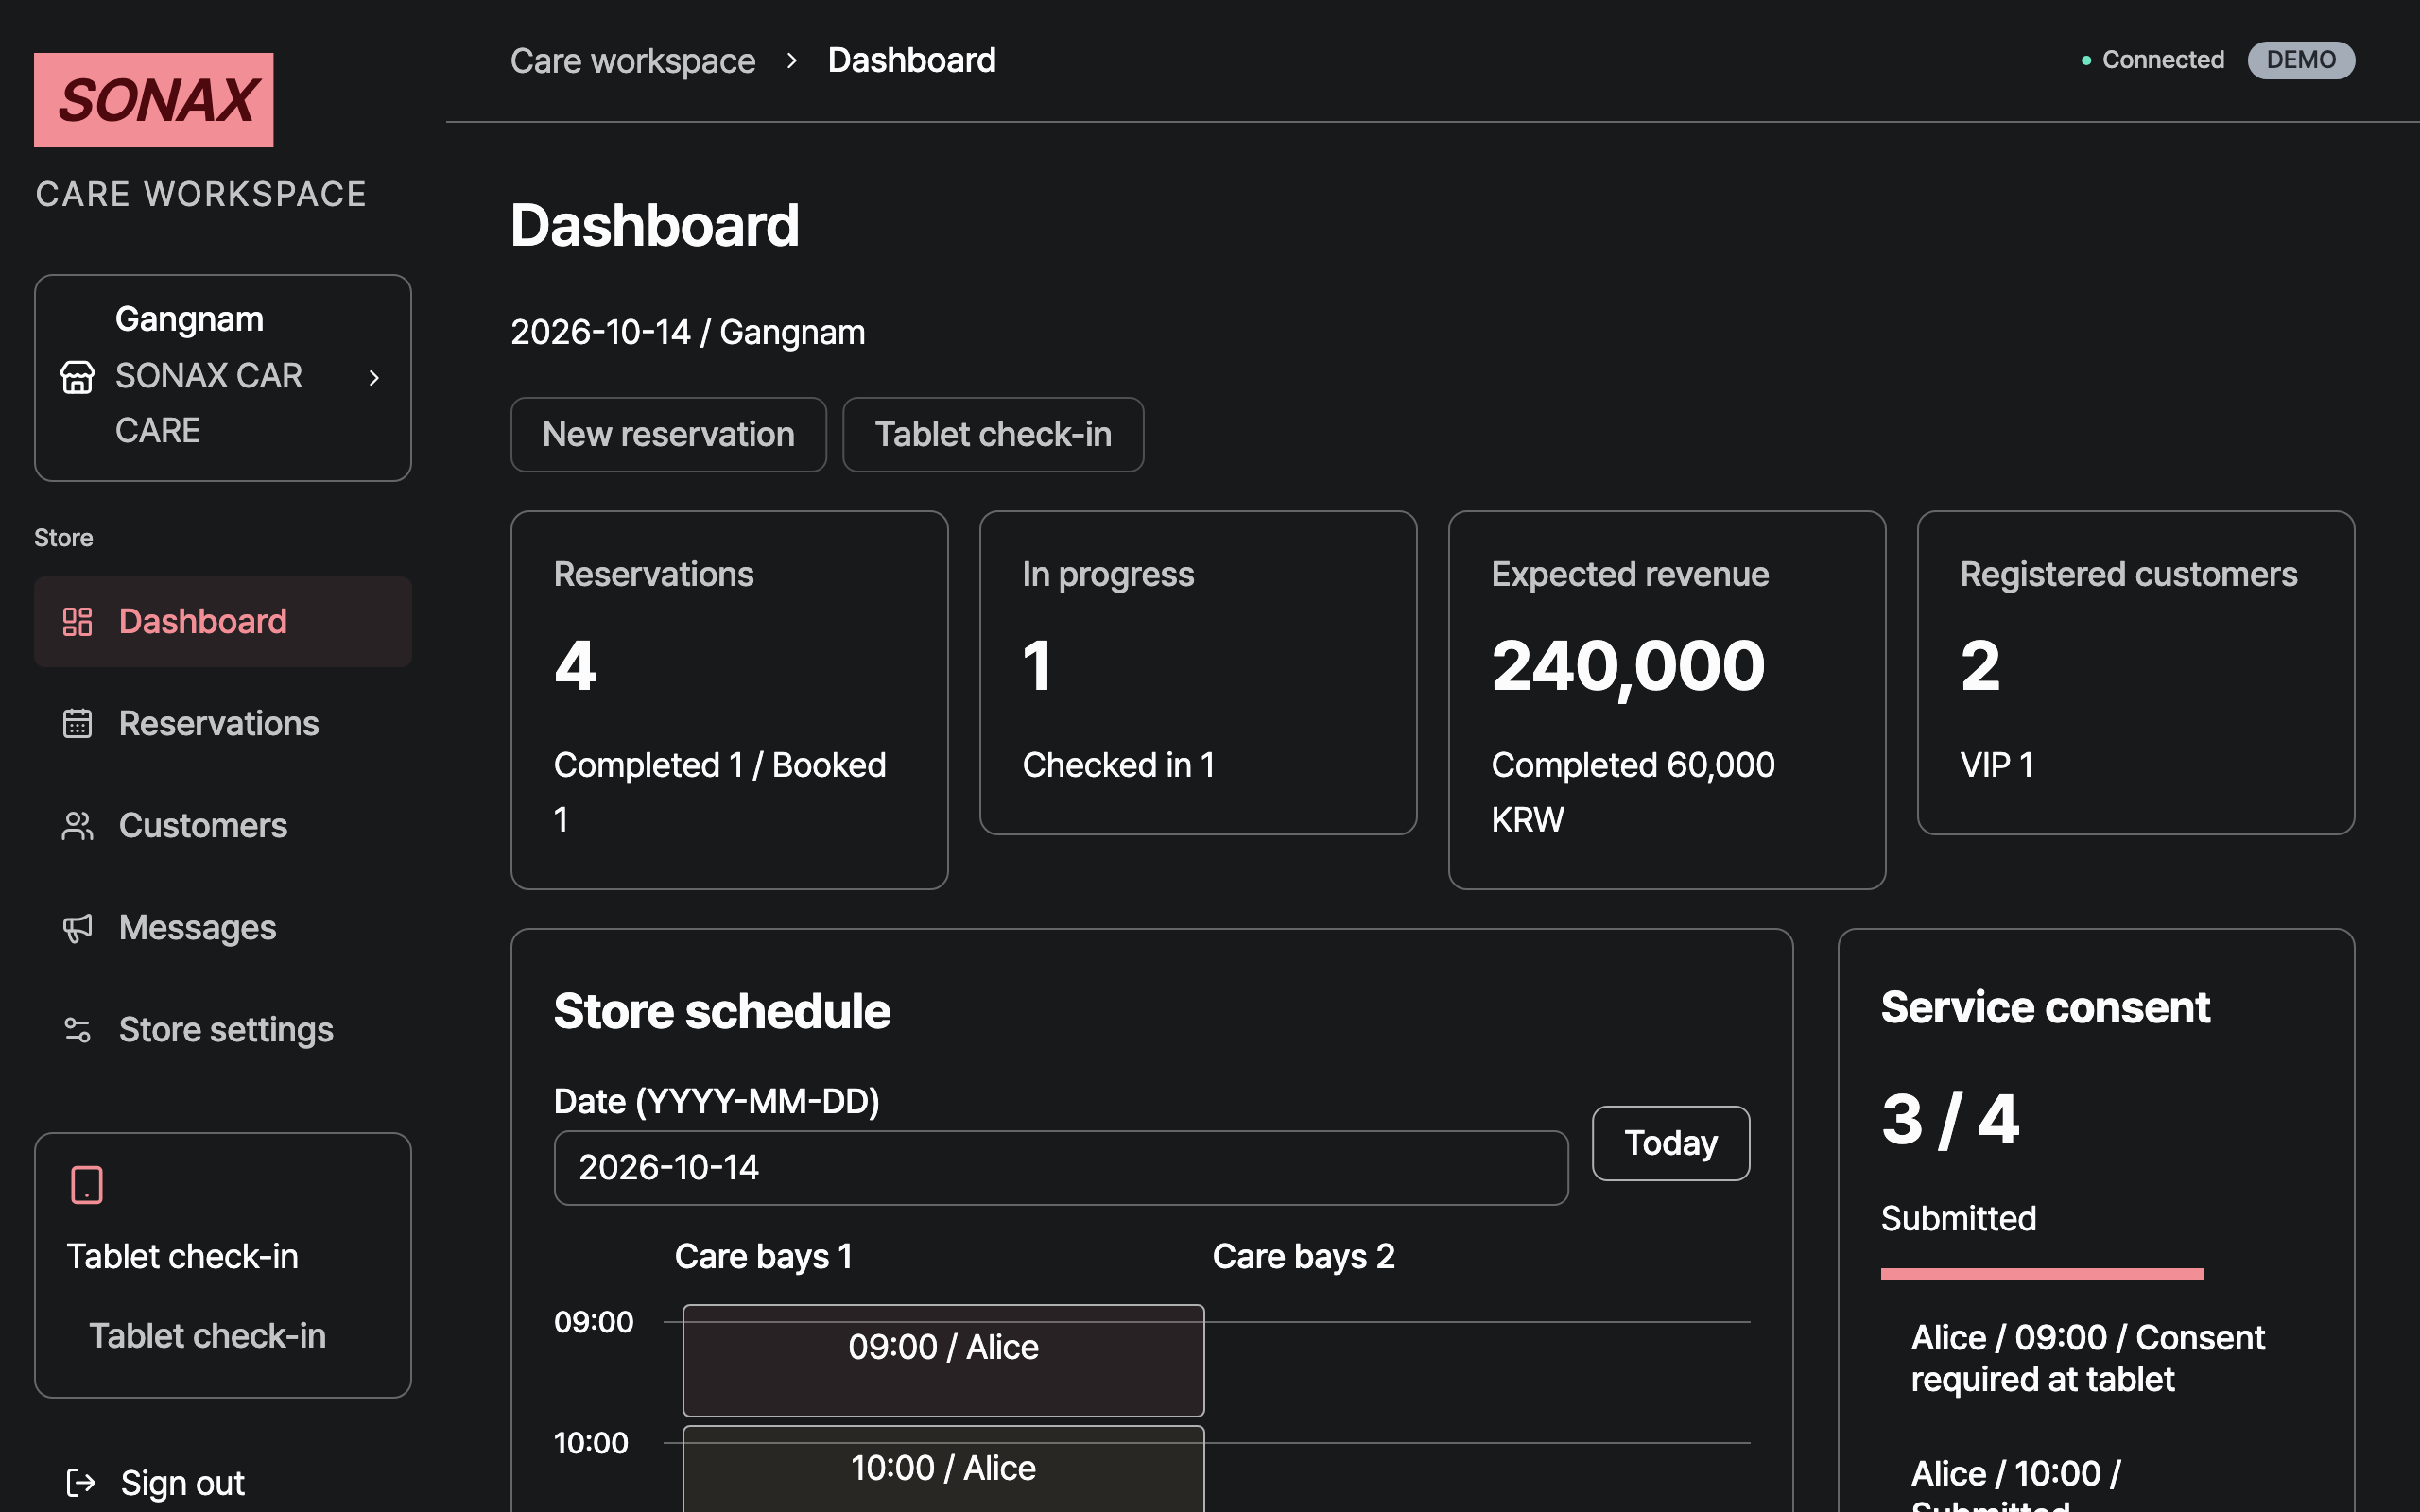Click the 2026-10-14 / Gangnam subtitle
Screen dimensions: 2420x1512
pyautogui.click(x=688, y=332)
